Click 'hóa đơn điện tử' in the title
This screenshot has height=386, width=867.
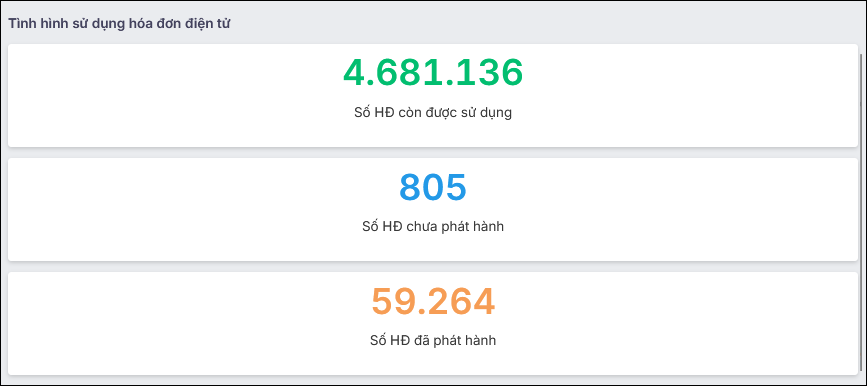[180, 24]
